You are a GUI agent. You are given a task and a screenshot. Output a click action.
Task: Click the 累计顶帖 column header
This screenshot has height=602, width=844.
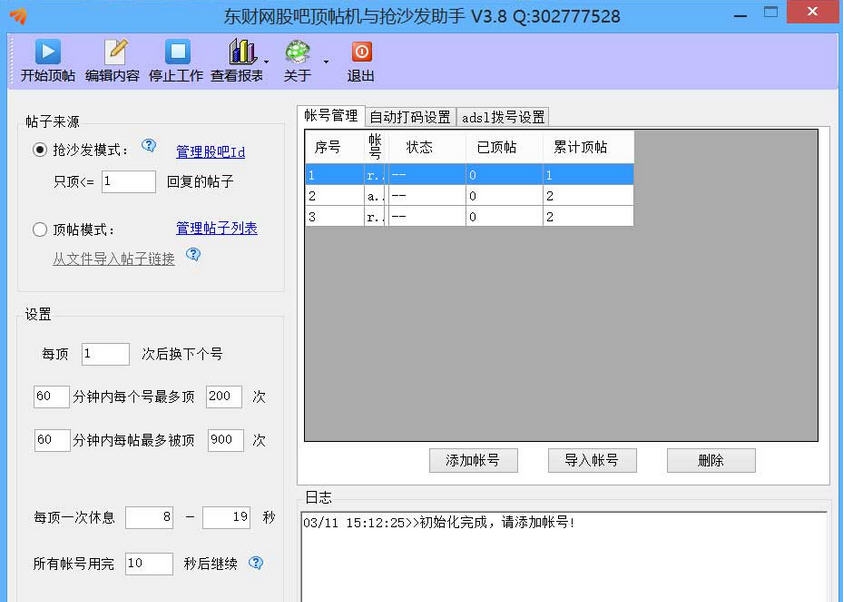pos(588,147)
